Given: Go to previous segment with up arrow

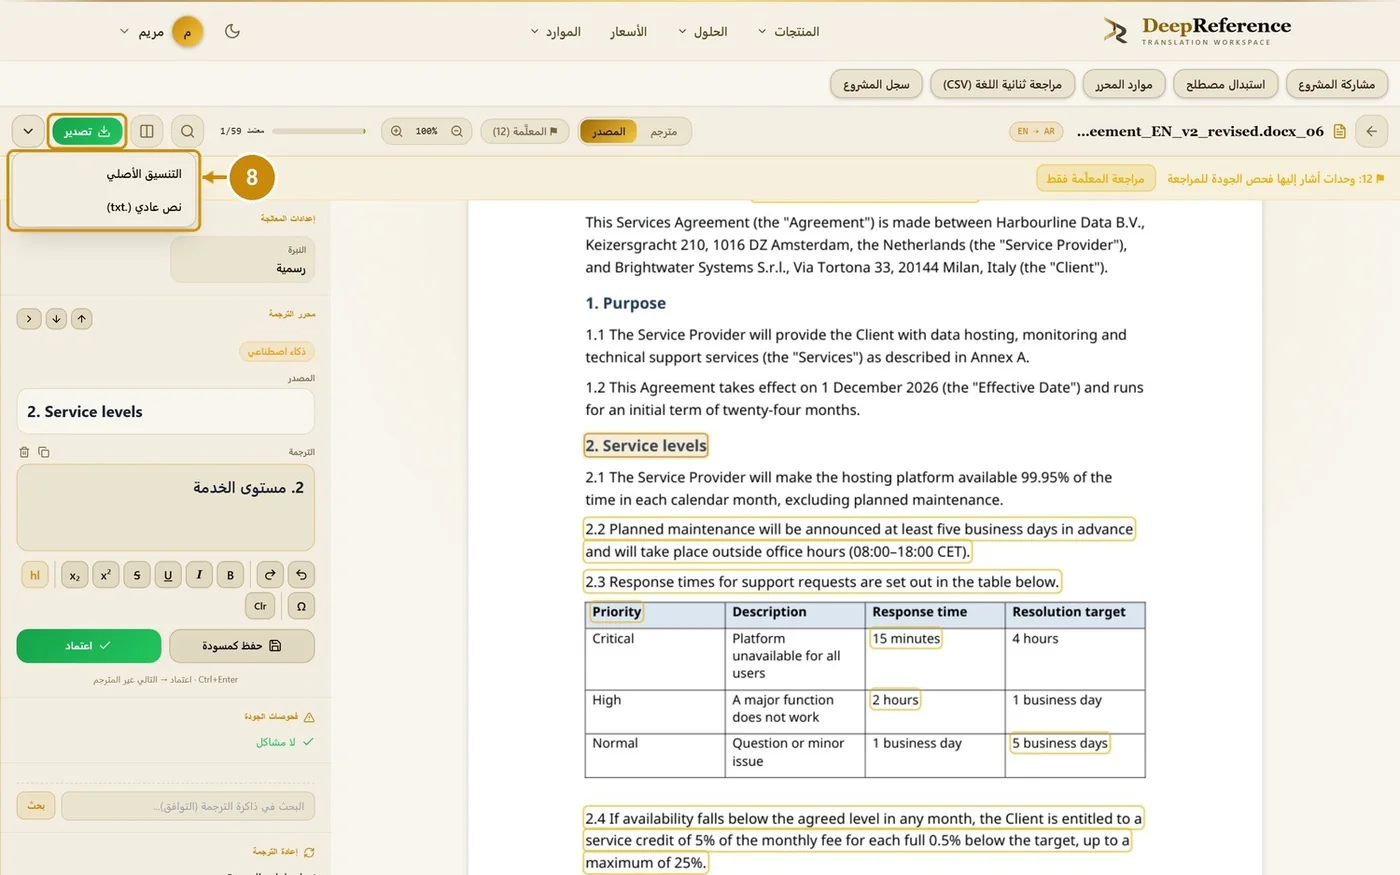Looking at the screenshot, I should point(82,319).
